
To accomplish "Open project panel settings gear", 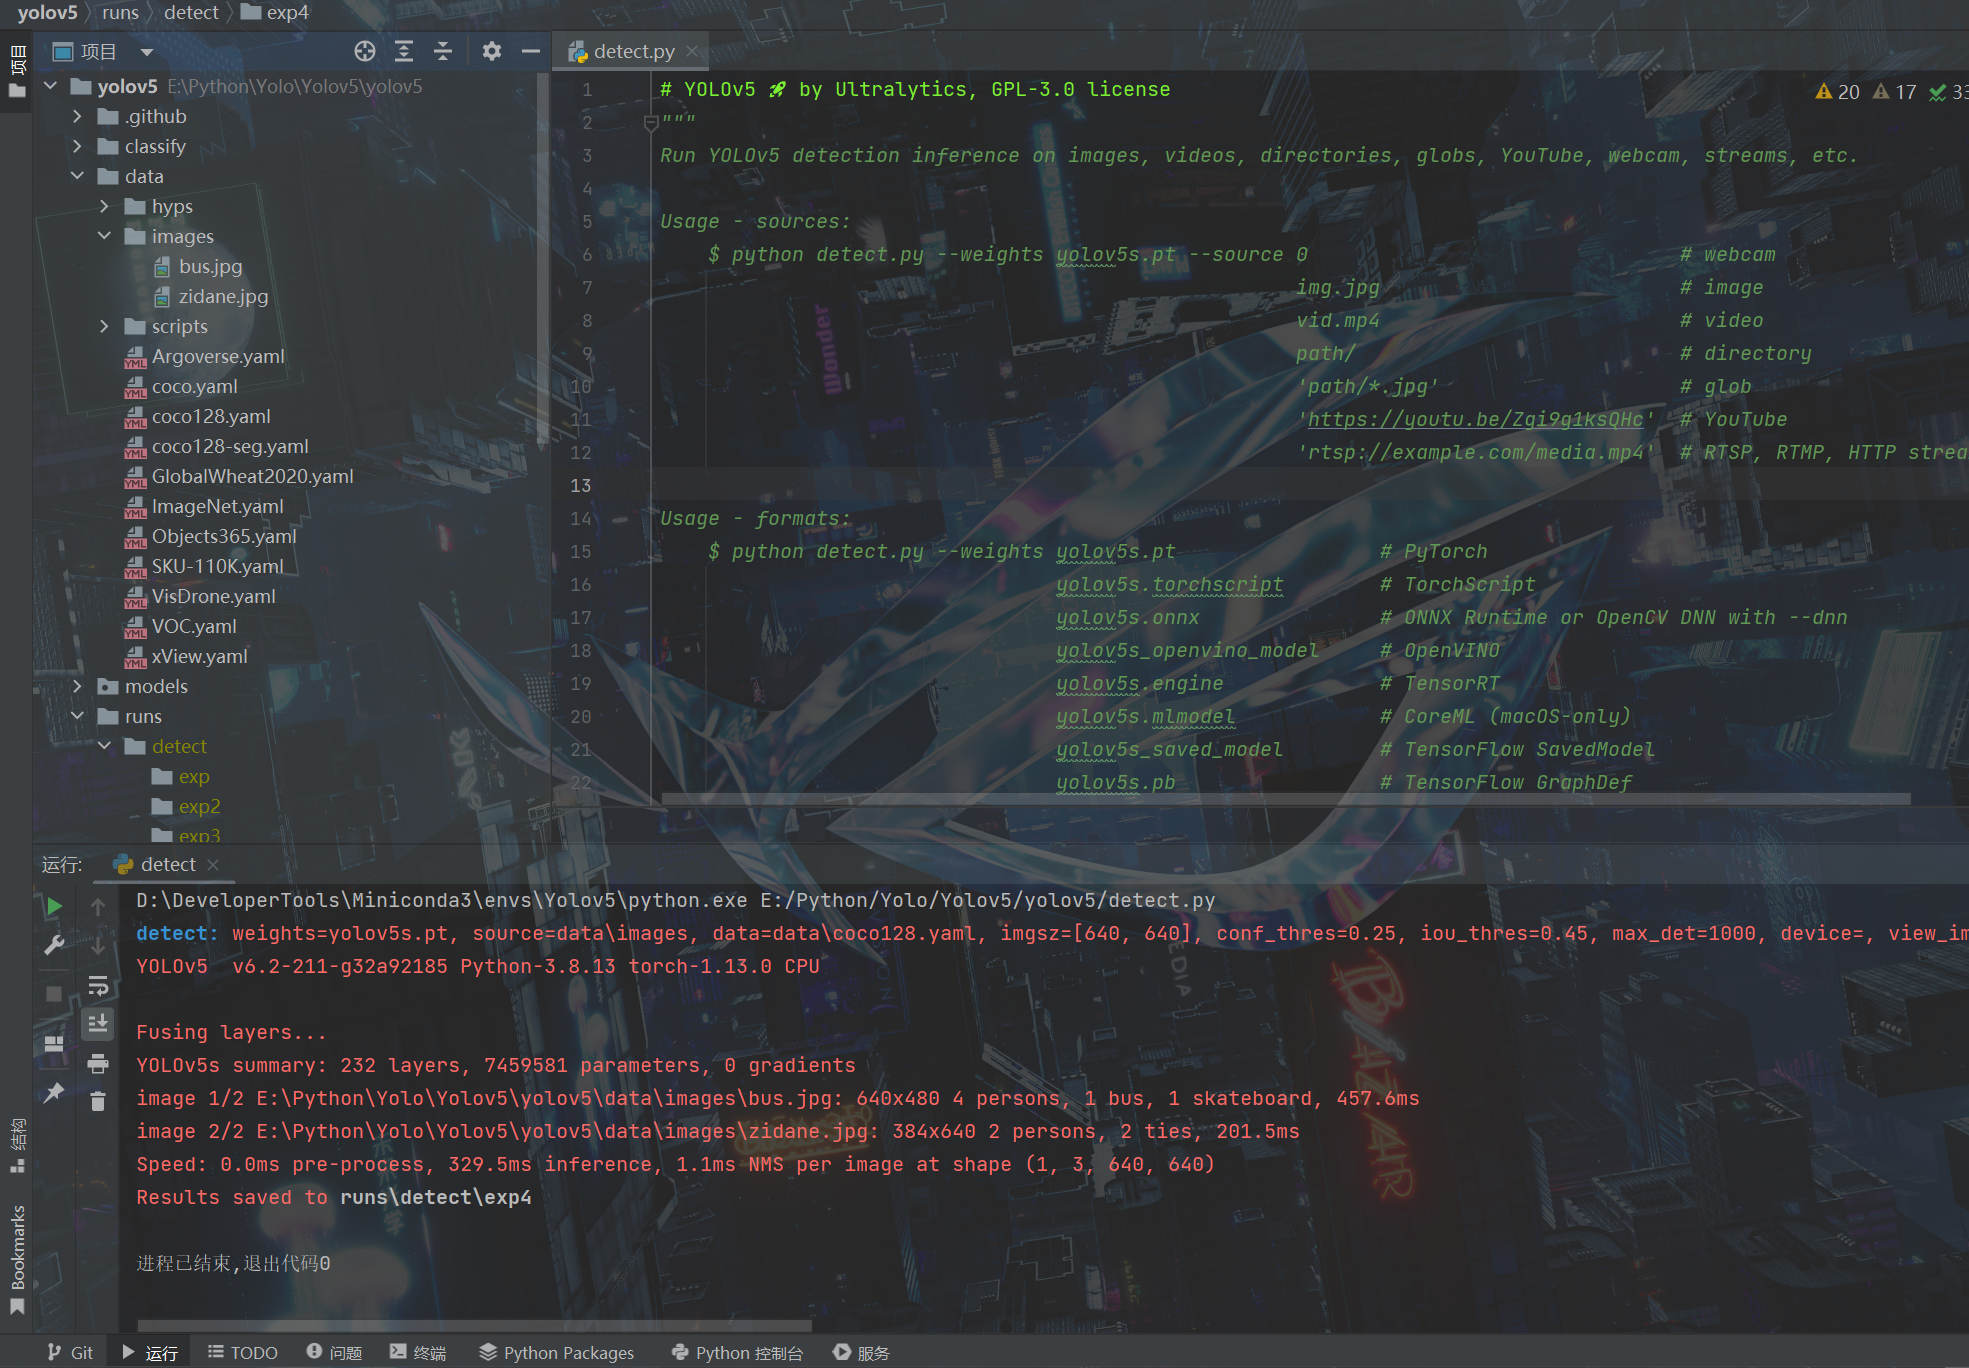I will coord(491,51).
